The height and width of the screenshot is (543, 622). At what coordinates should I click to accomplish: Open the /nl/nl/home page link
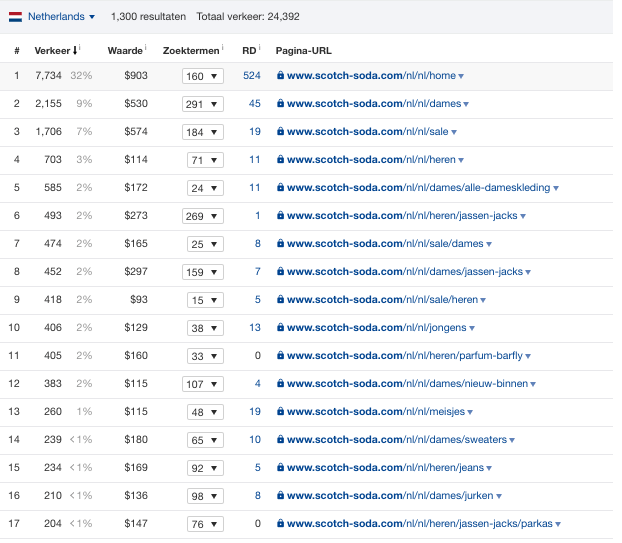tap(371, 75)
